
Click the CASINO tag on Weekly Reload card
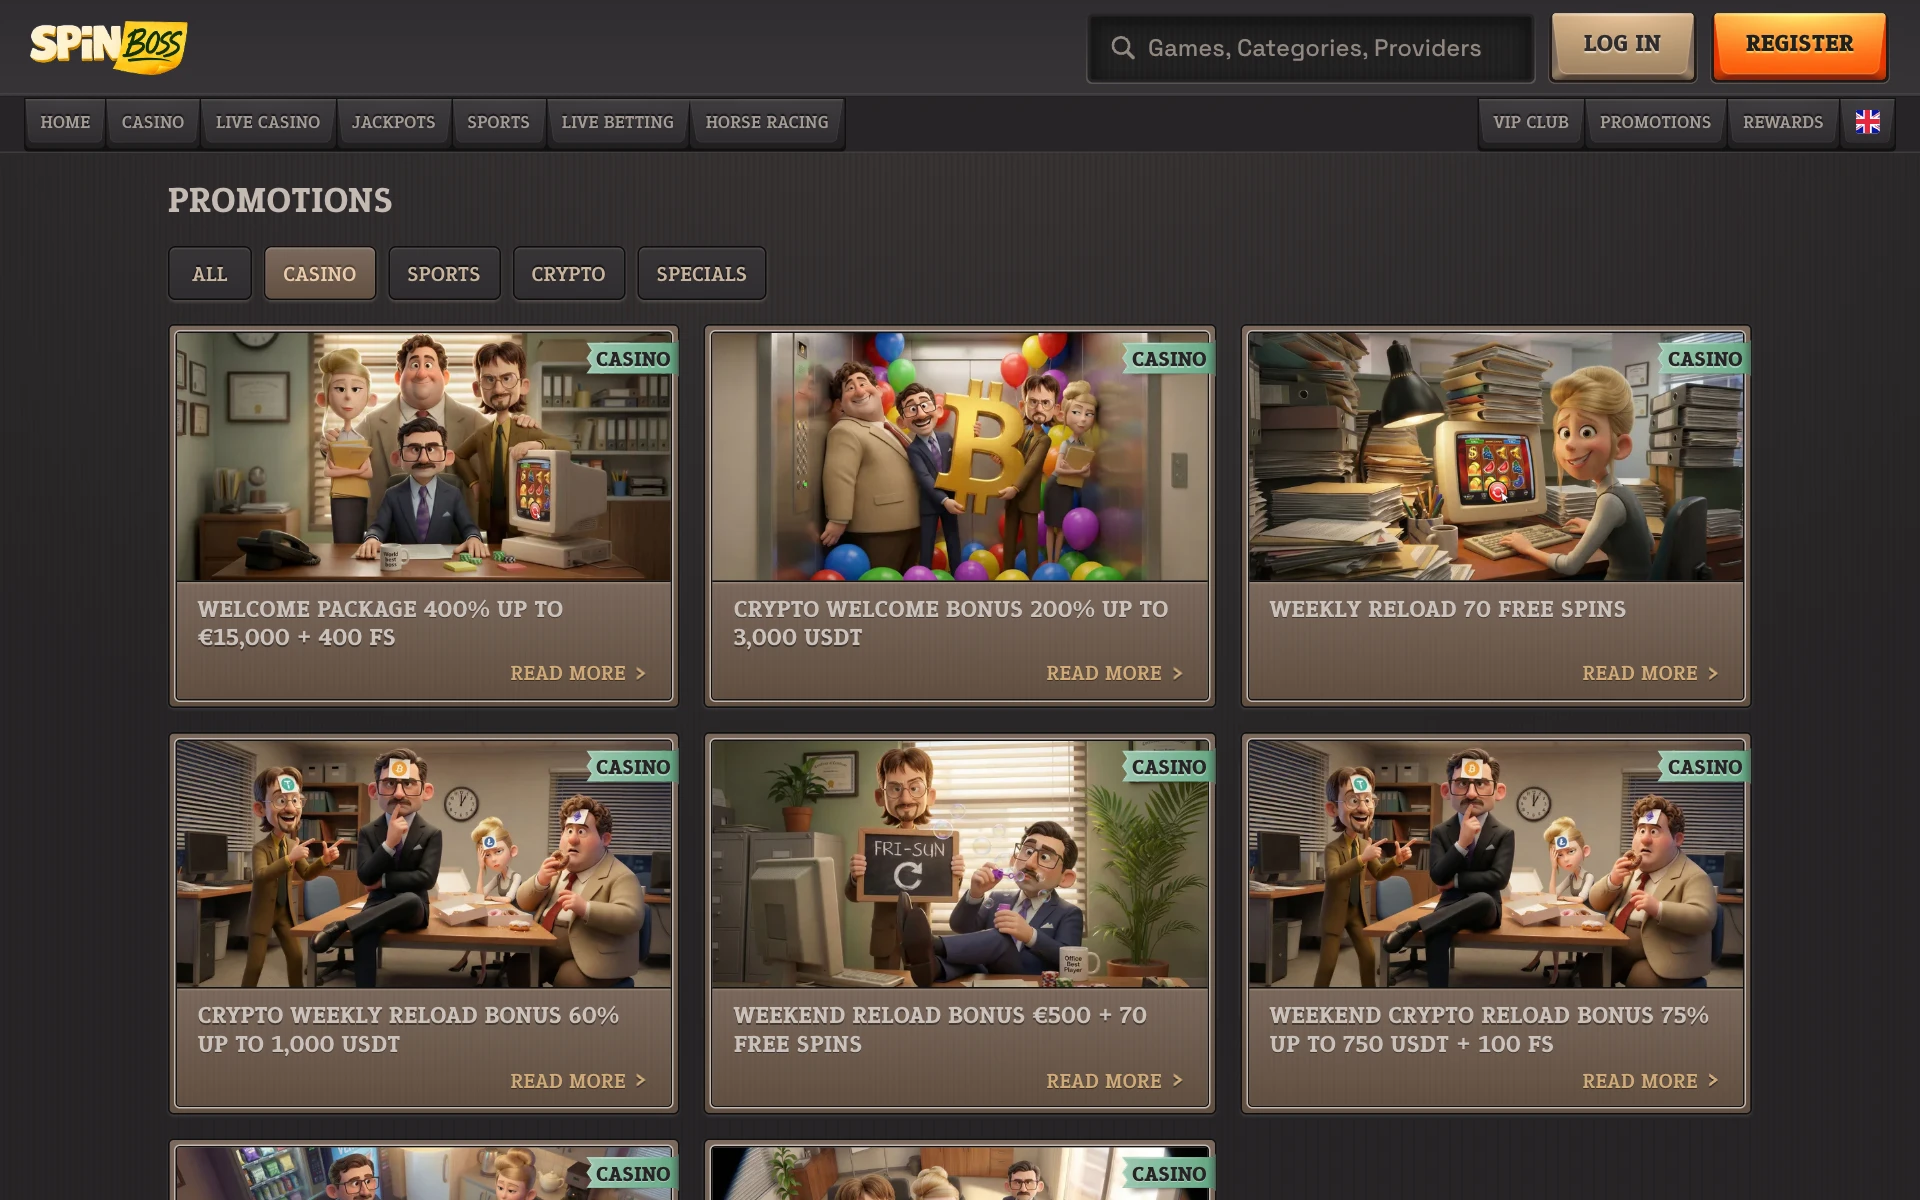(1705, 359)
